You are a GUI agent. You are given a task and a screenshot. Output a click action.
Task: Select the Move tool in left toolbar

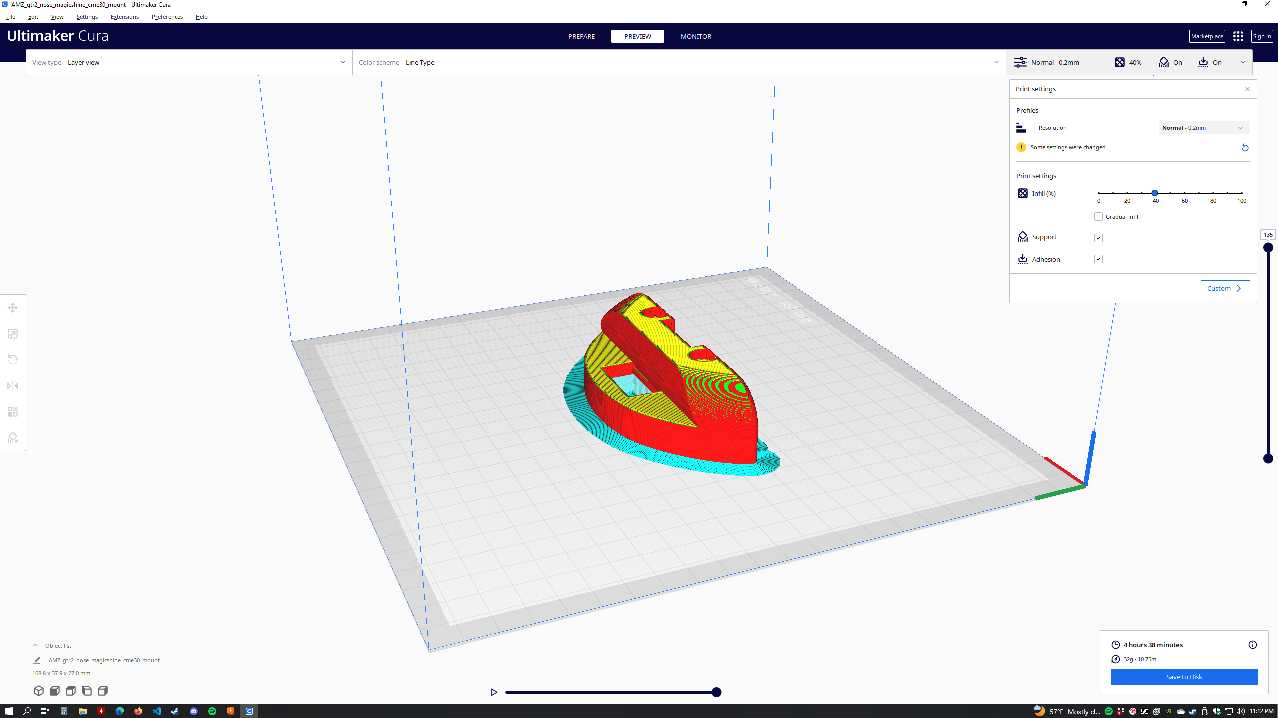click(x=13, y=308)
